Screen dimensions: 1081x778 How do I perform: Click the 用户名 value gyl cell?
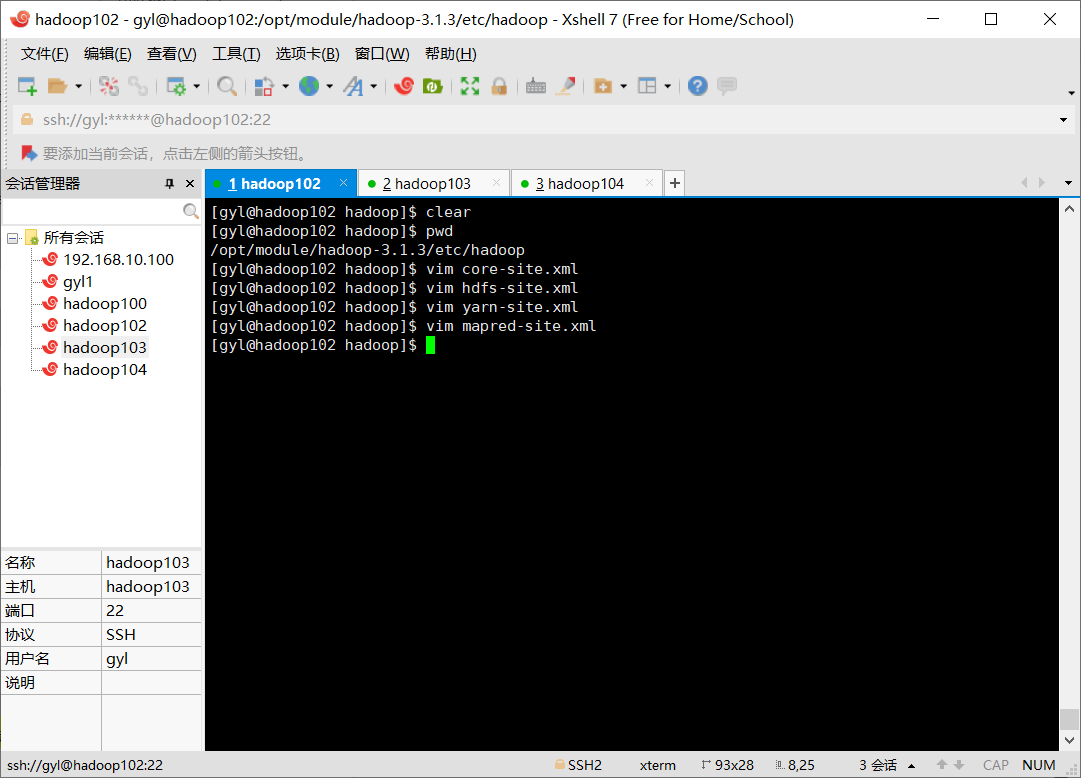[x=151, y=659]
